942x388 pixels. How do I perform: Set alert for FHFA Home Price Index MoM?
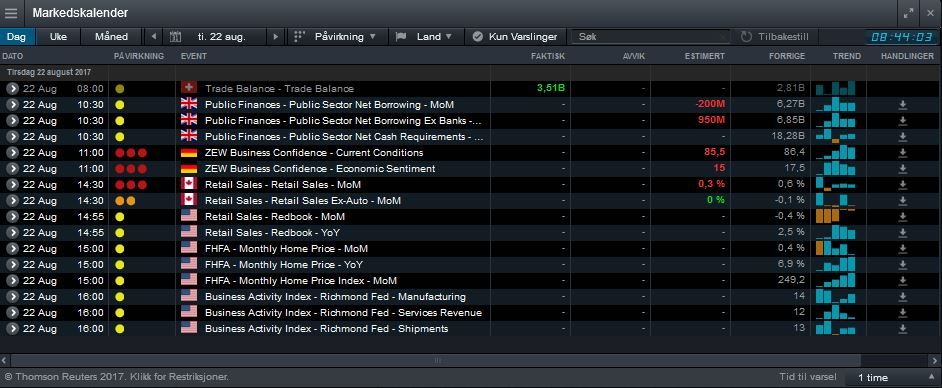[x=902, y=281]
